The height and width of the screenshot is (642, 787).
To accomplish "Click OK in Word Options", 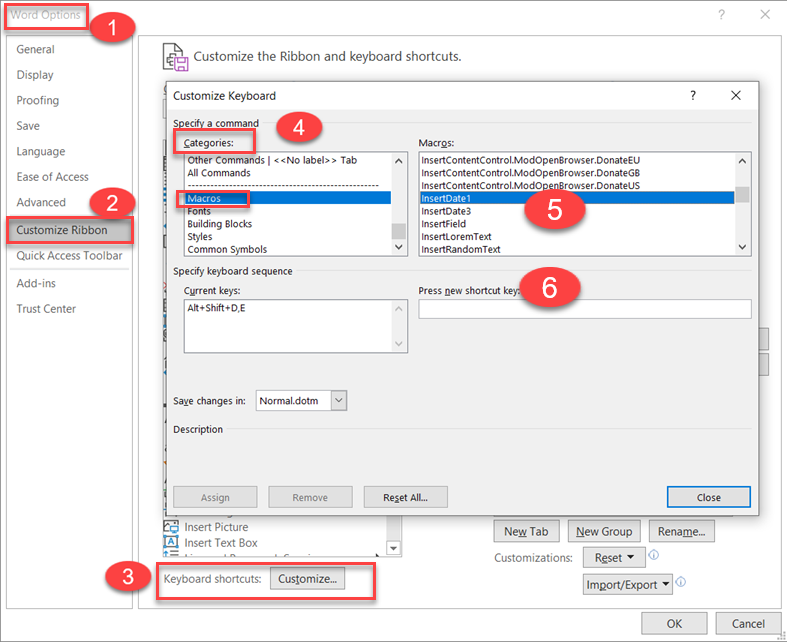I will point(674,623).
